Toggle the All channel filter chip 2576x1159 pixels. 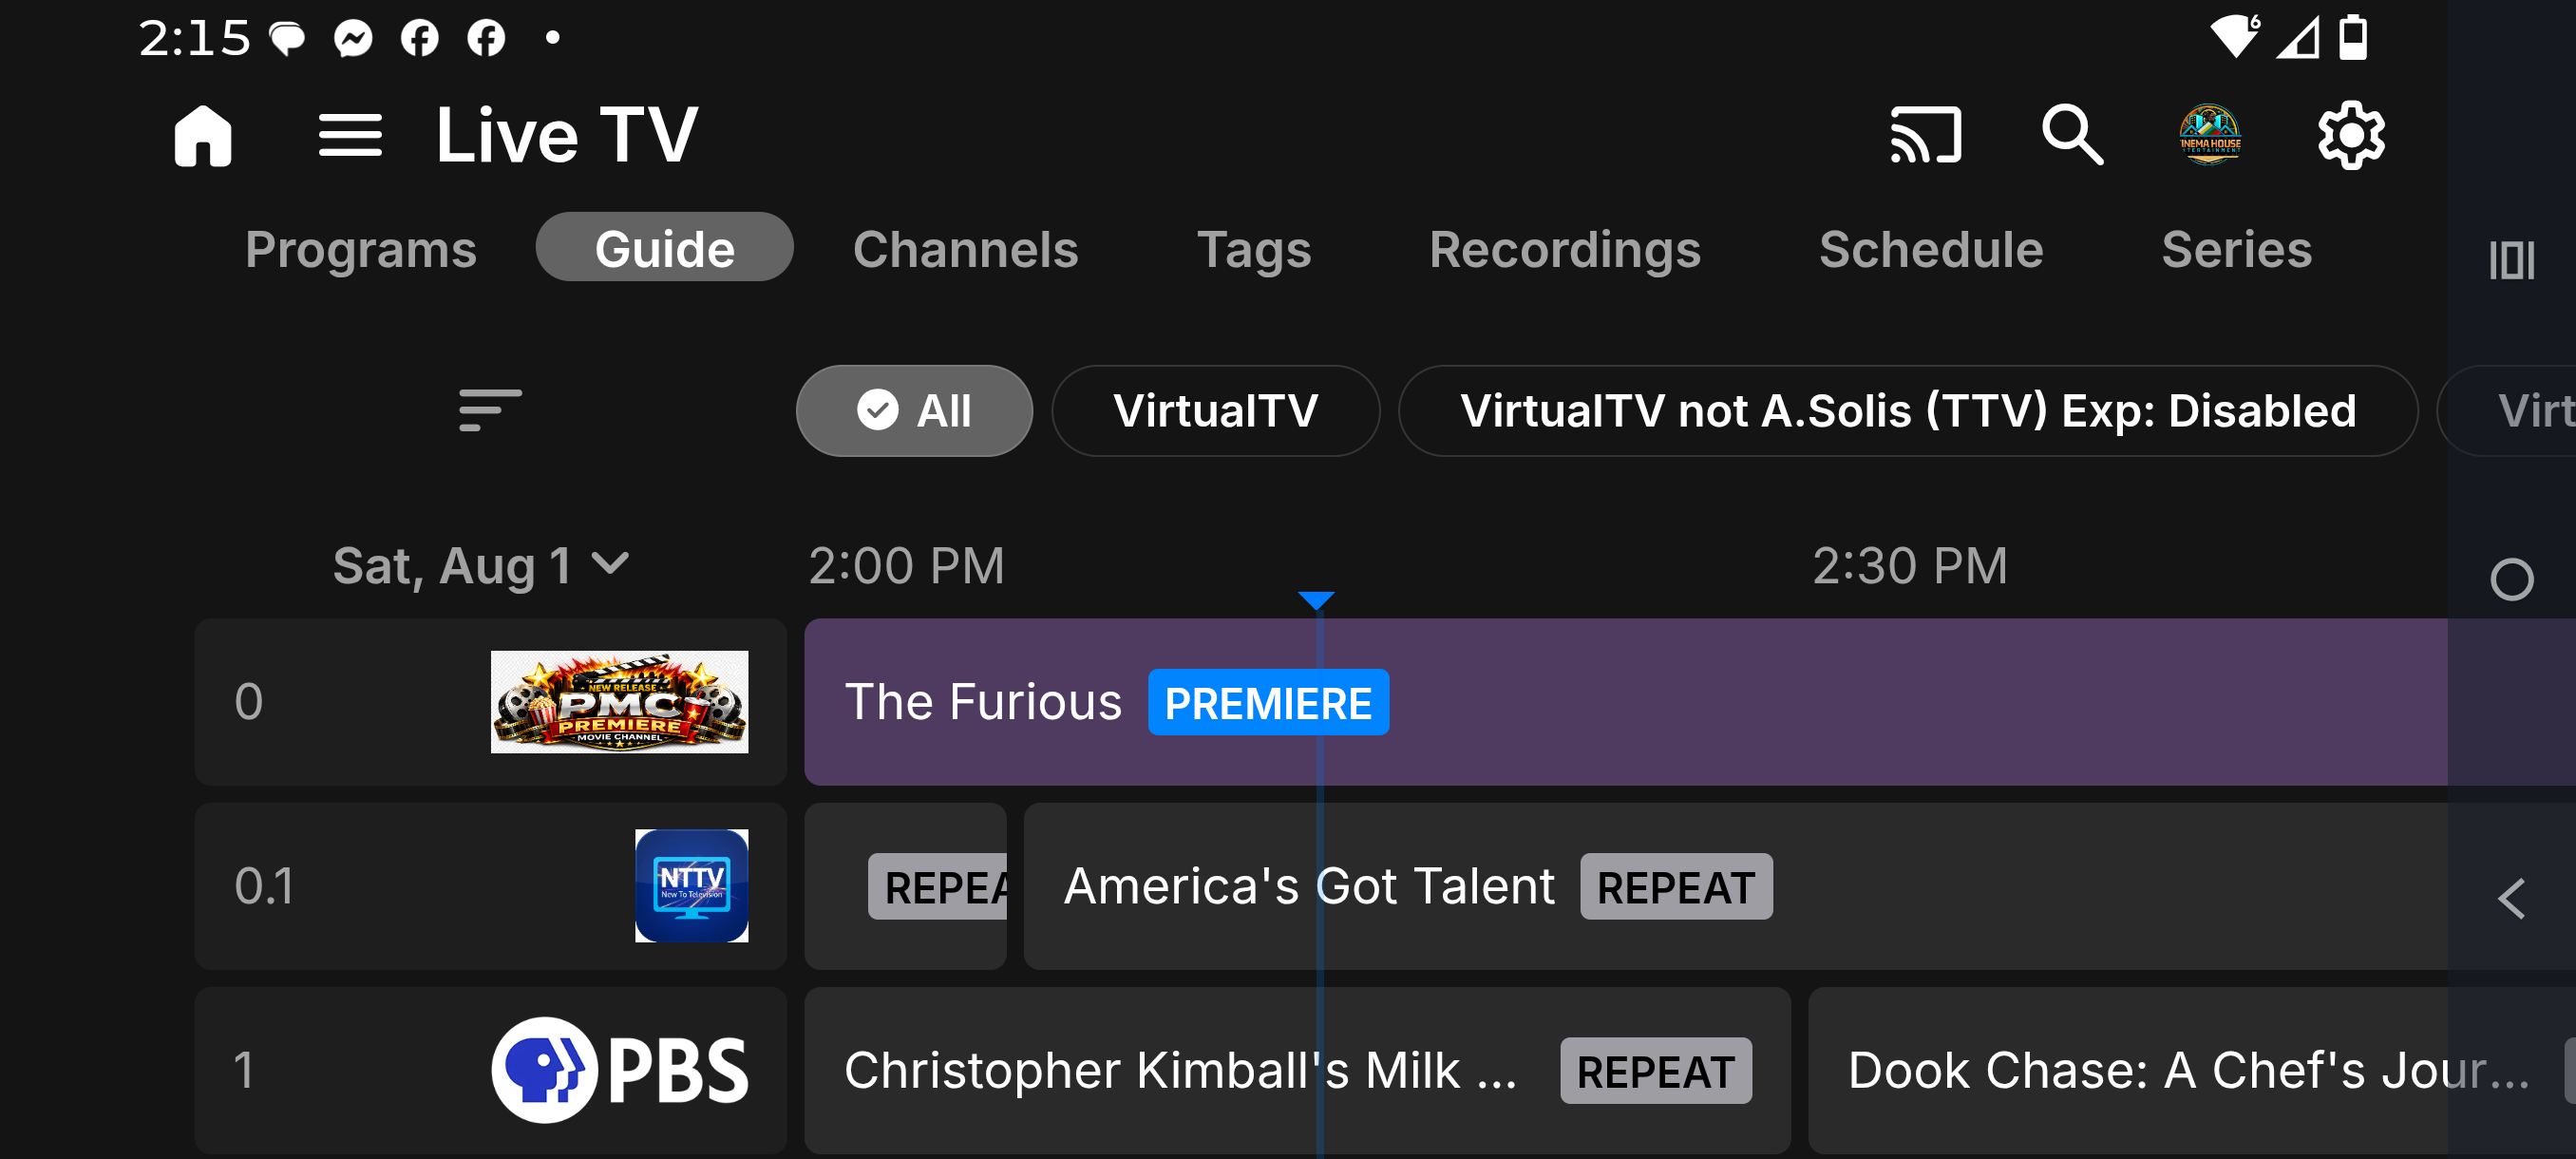pyautogui.click(x=914, y=411)
